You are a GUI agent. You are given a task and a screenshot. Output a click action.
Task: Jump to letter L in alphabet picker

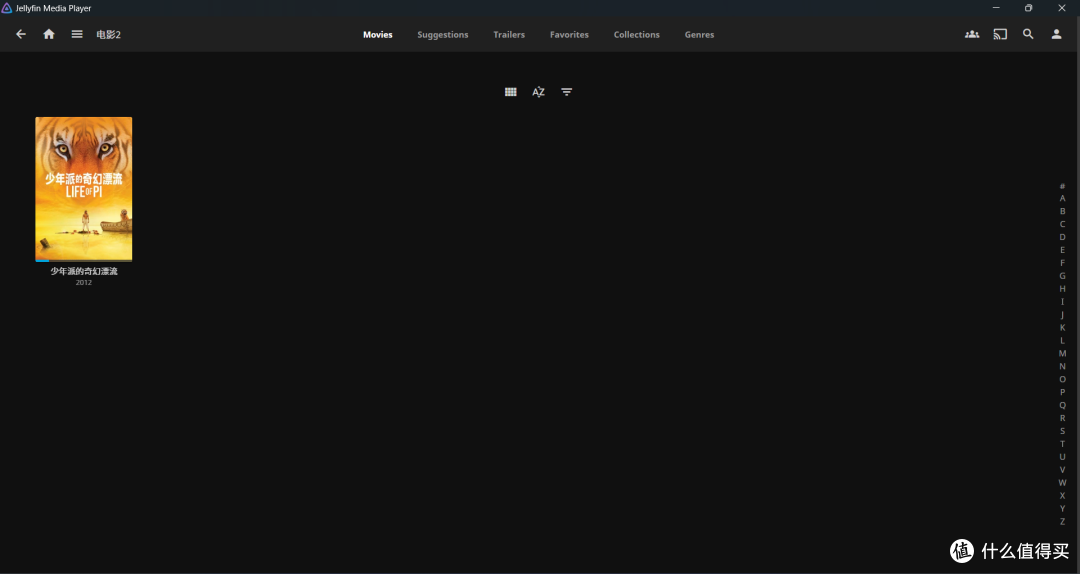1062,340
